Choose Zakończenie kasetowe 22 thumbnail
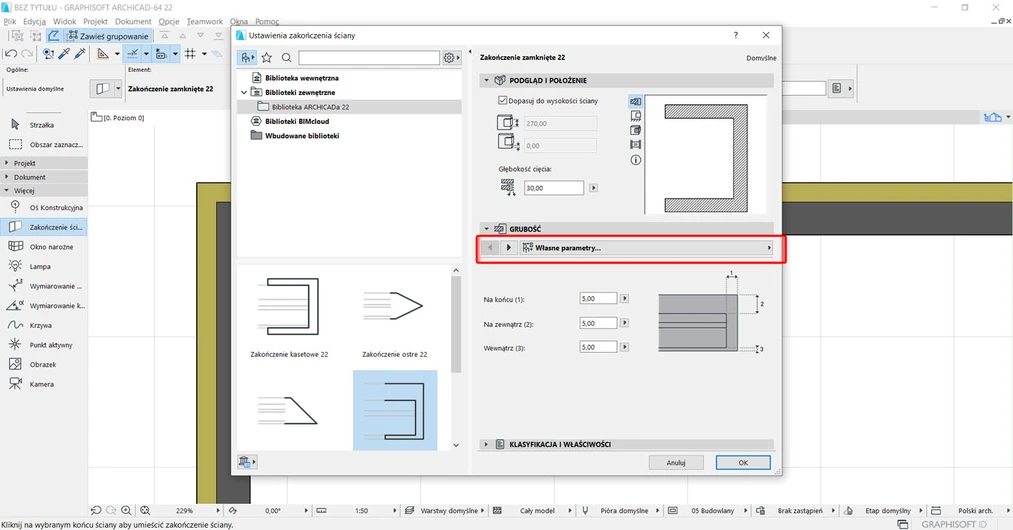This screenshot has height=530, width=1013. [289, 315]
